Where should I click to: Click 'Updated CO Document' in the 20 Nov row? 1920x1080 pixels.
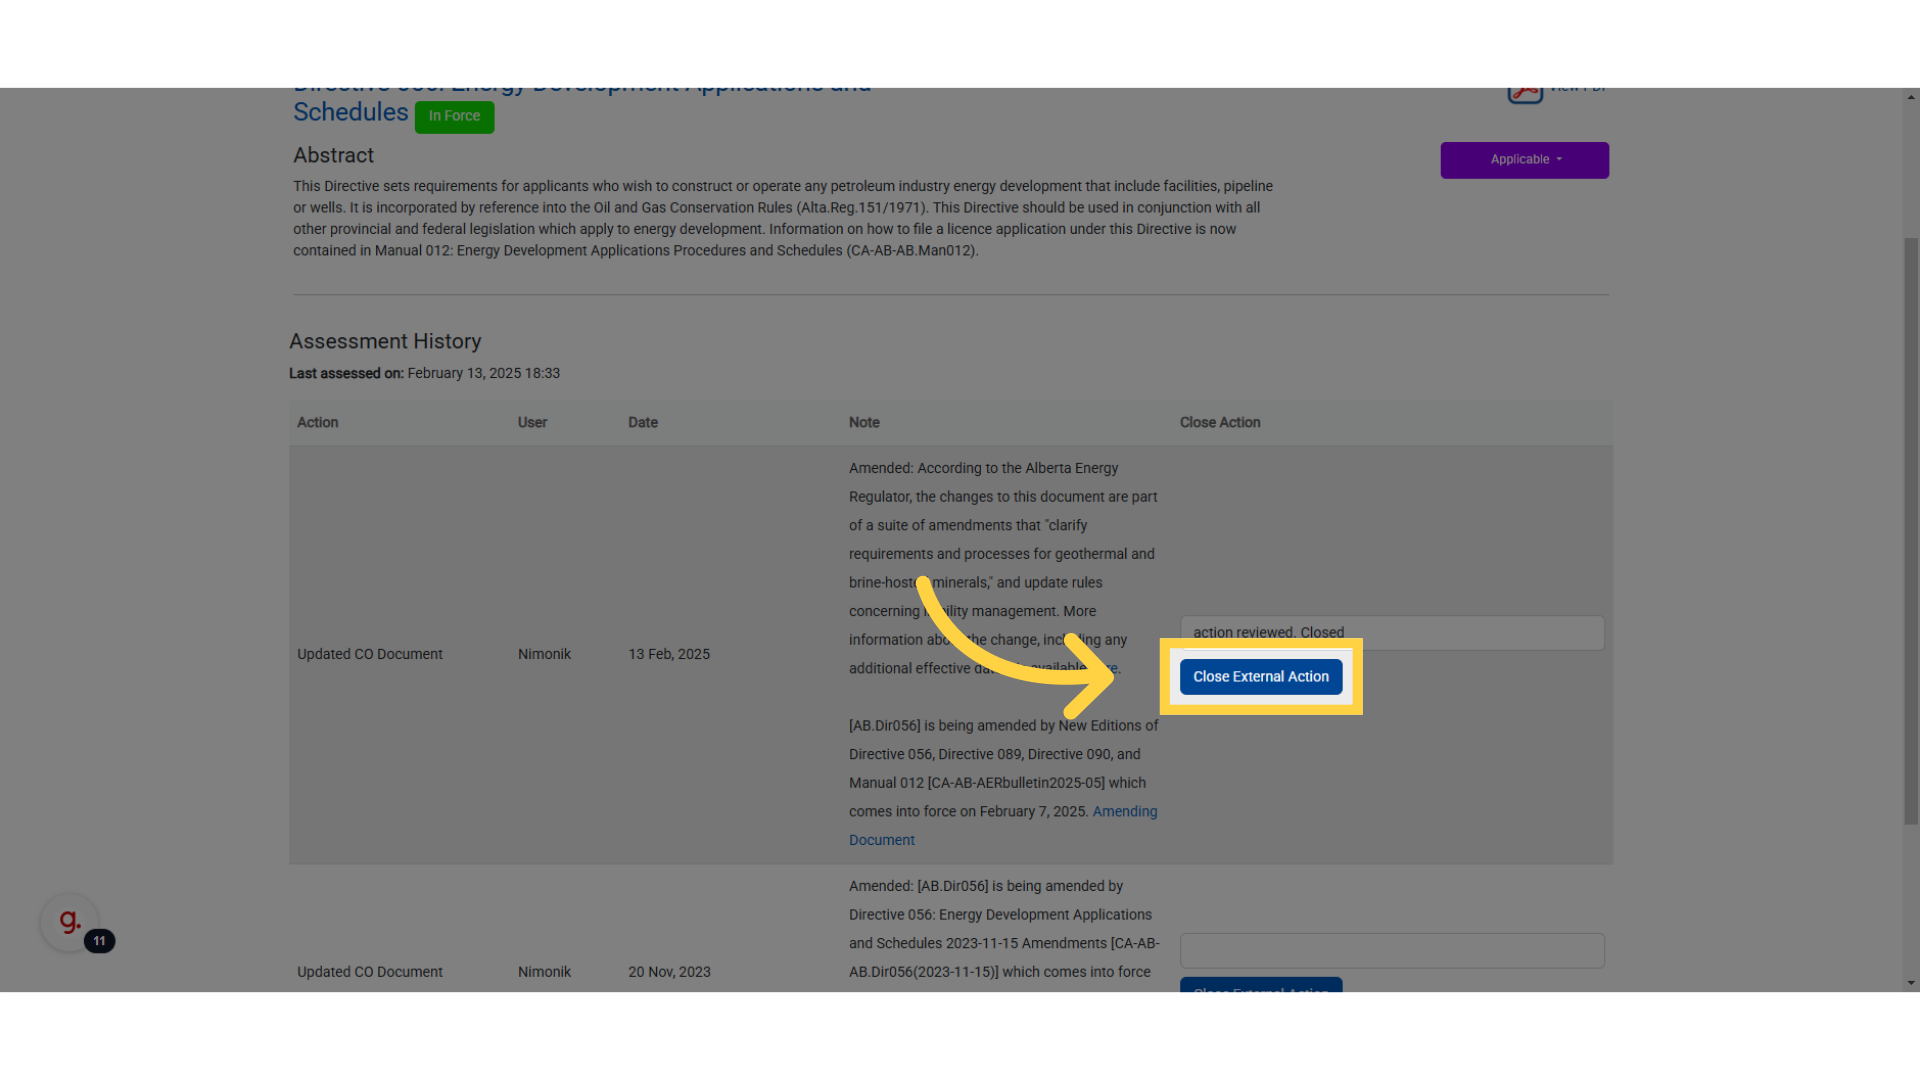pos(370,972)
